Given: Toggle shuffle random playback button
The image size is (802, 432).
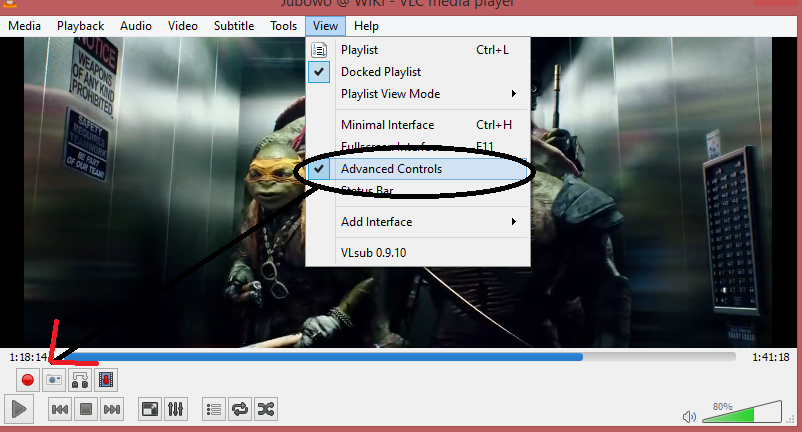Looking at the screenshot, I should [266, 409].
